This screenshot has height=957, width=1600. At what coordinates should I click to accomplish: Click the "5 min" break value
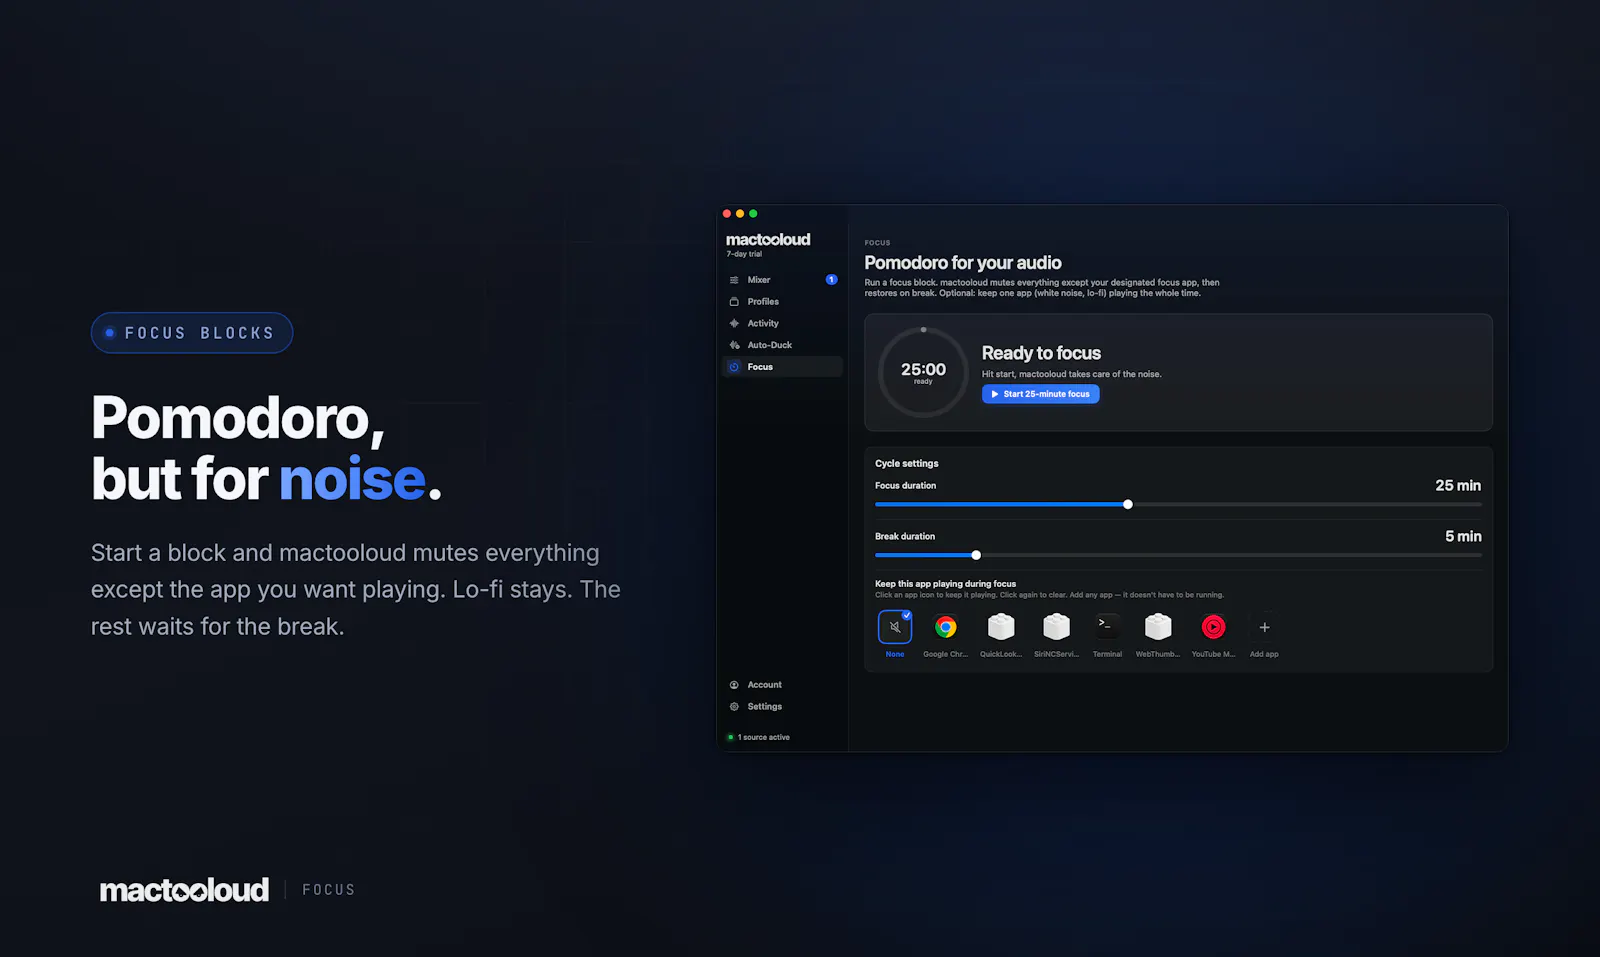point(1463,537)
